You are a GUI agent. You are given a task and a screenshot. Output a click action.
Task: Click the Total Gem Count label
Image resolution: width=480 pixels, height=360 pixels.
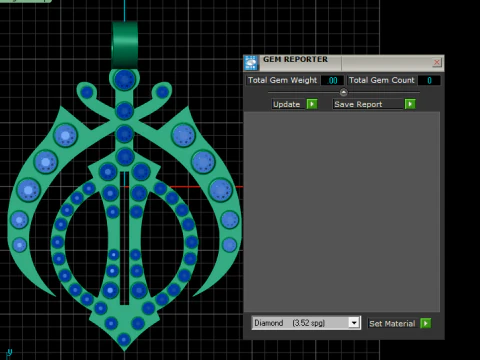(x=381, y=80)
